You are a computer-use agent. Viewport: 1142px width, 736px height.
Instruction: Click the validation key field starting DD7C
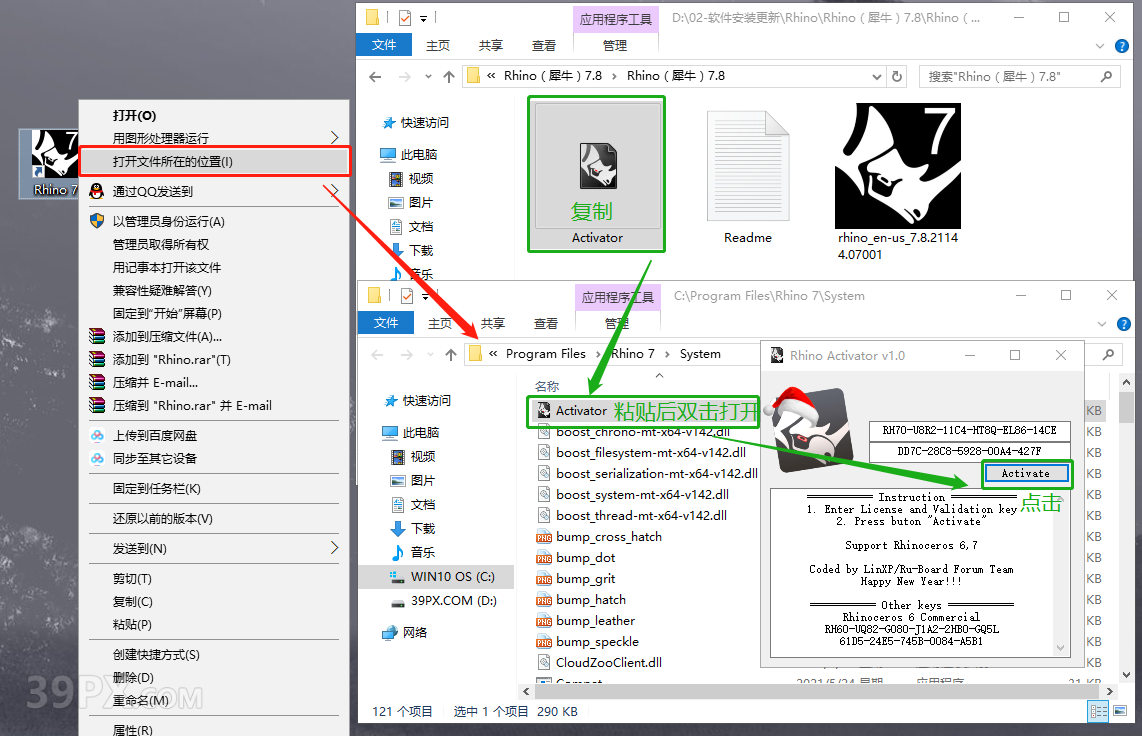[x=969, y=451]
